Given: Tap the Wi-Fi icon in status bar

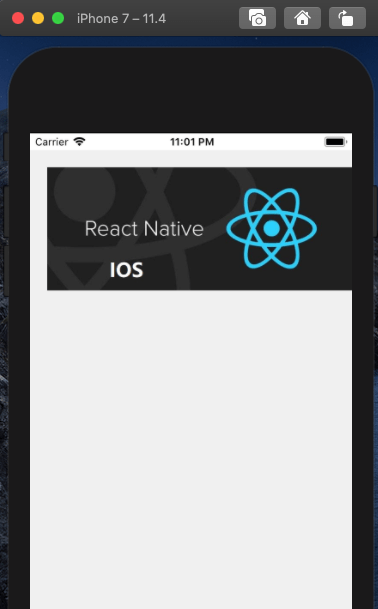Looking at the screenshot, I should click(79, 141).
